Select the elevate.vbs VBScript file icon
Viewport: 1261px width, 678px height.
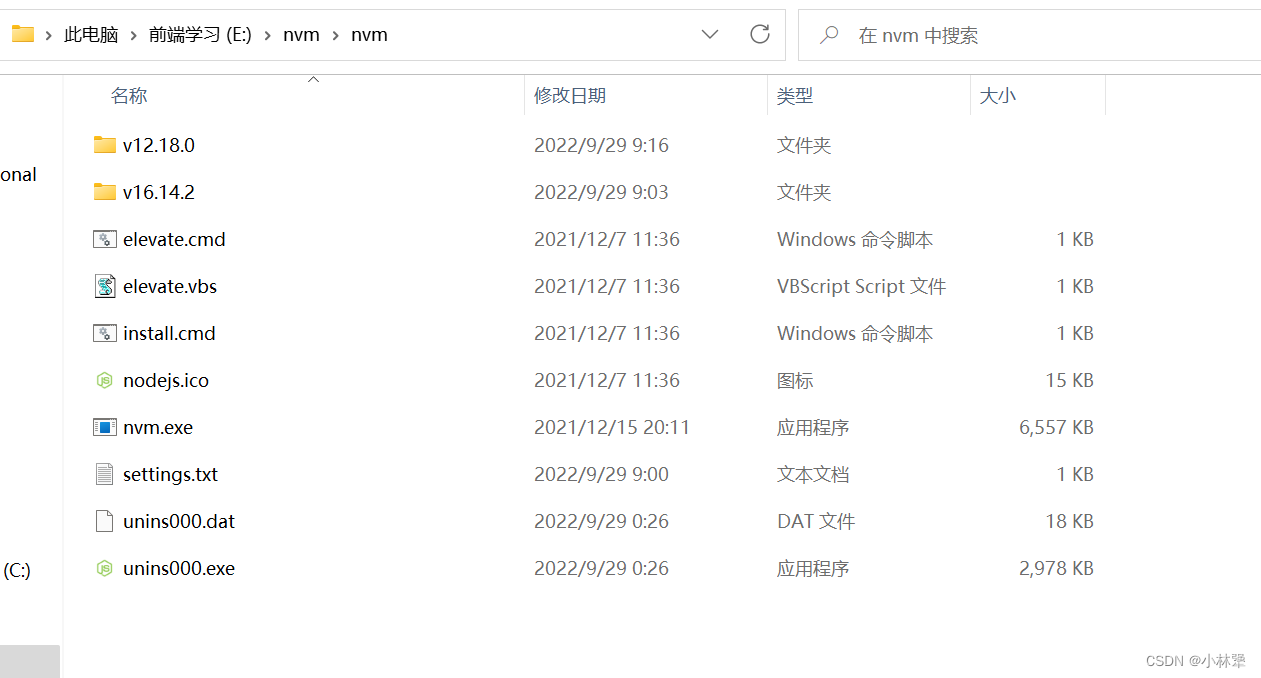coord(105,286)
